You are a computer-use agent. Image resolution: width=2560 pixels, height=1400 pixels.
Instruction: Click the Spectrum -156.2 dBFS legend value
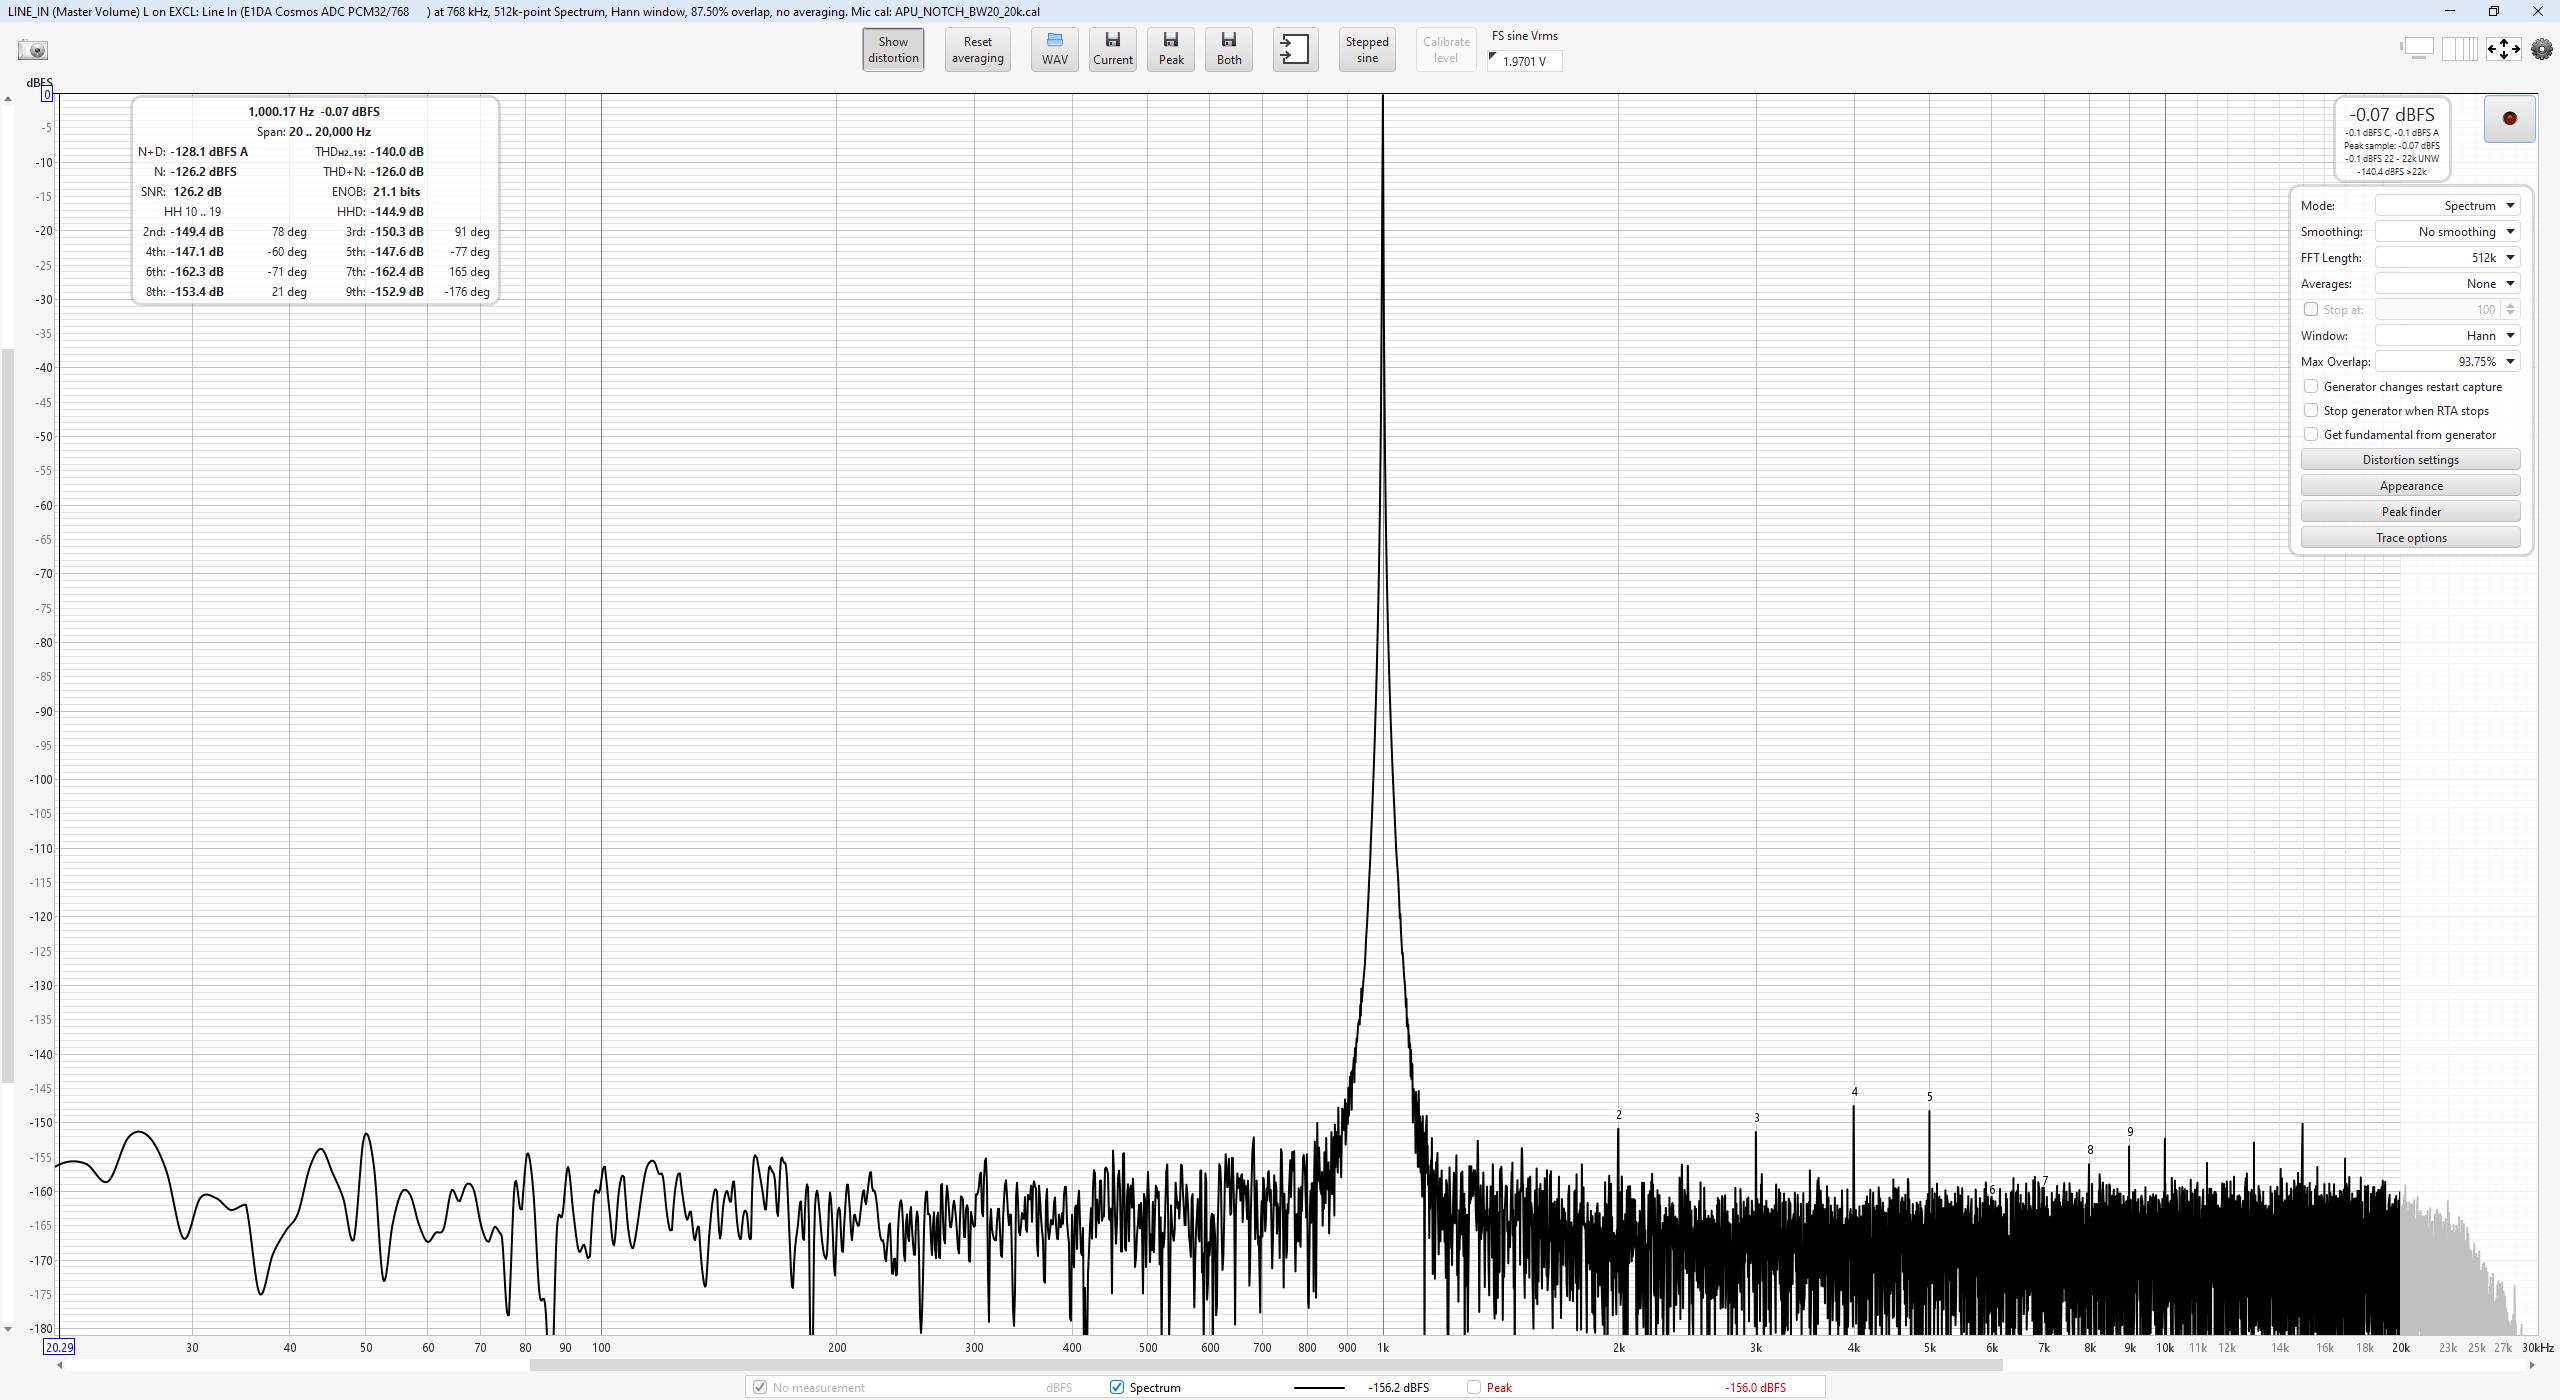1398,1387
